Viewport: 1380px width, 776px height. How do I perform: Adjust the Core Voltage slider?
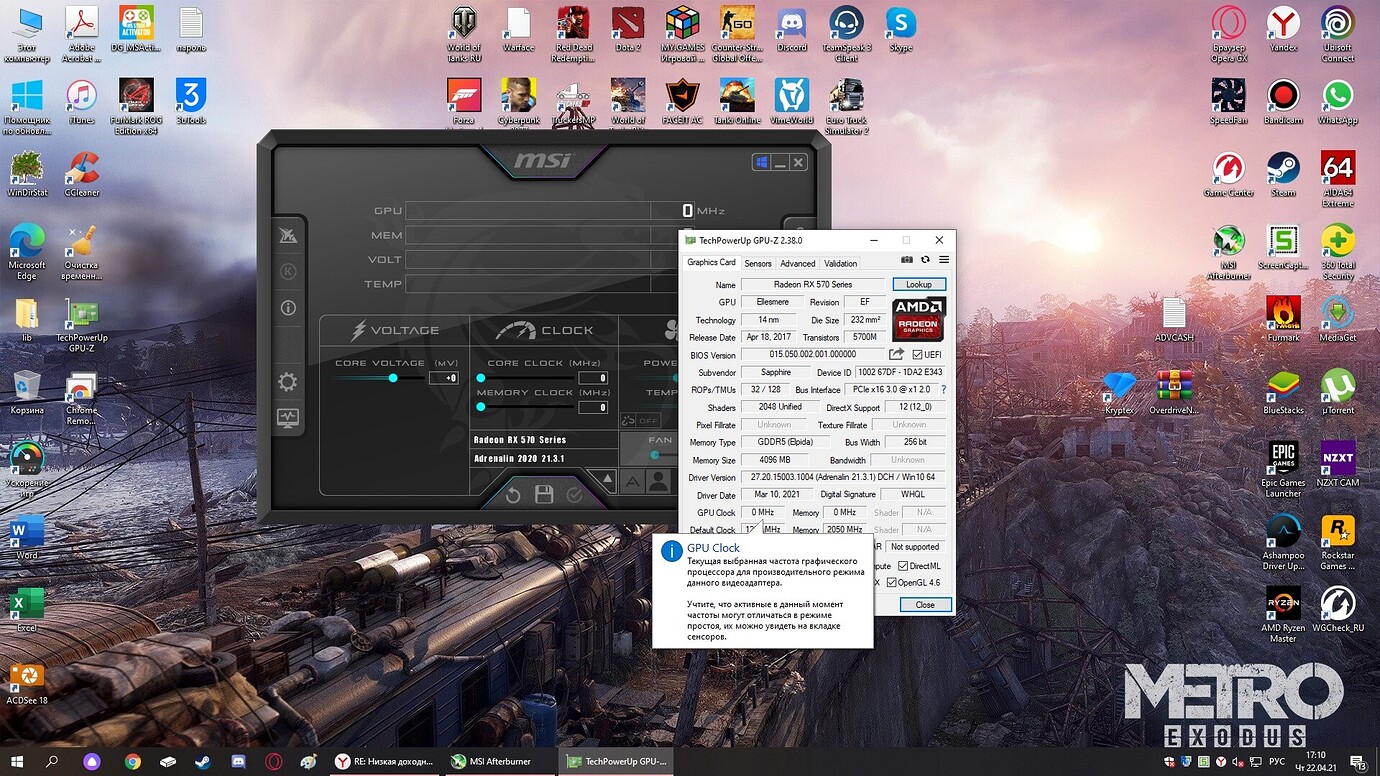pos(393,378)
